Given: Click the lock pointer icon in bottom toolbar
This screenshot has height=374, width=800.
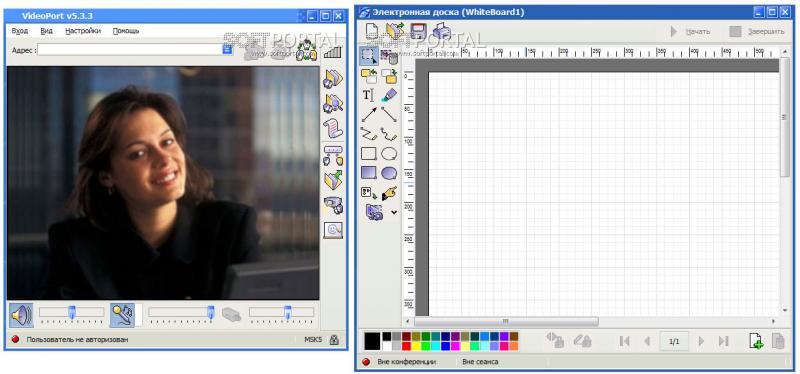Looking at the screenshot, I should coord(556,340).
